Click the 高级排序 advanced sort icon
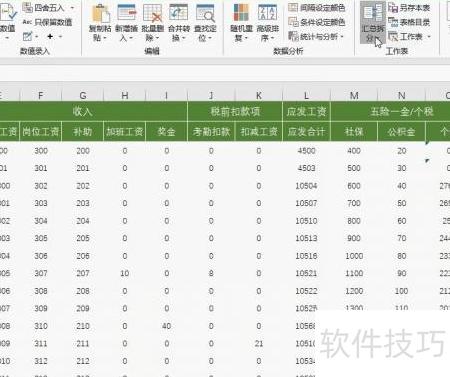 tap(267, 23)
